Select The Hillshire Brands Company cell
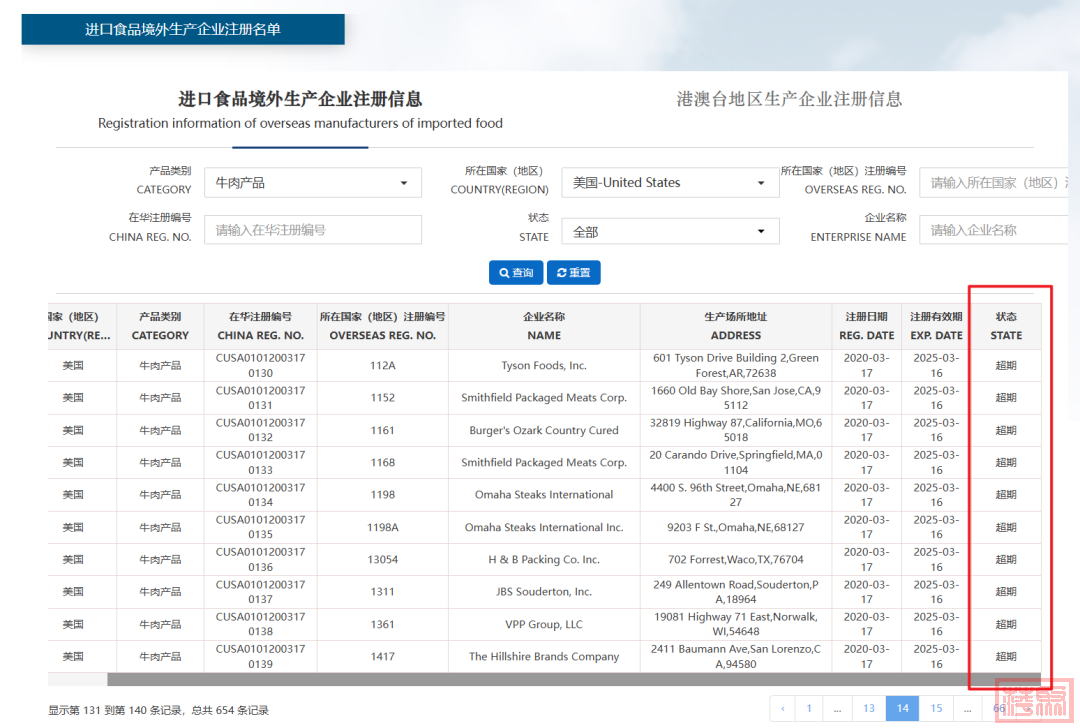This screenshot has height=728, width=1080. tap(544, 657)
